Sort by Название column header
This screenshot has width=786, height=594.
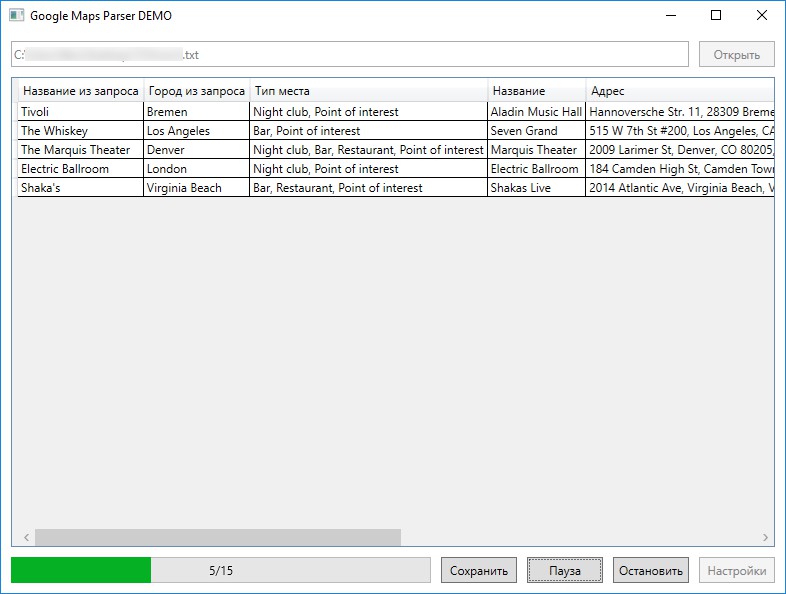pyautogui.click(x=536, y=91)
